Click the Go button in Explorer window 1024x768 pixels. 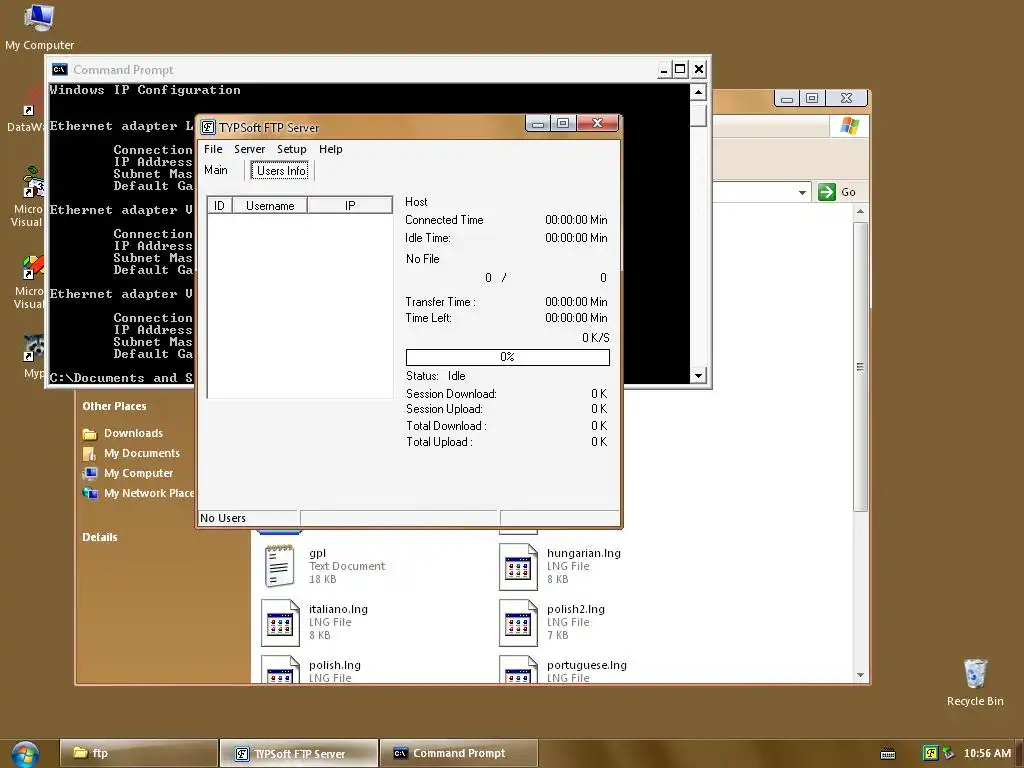837,192
